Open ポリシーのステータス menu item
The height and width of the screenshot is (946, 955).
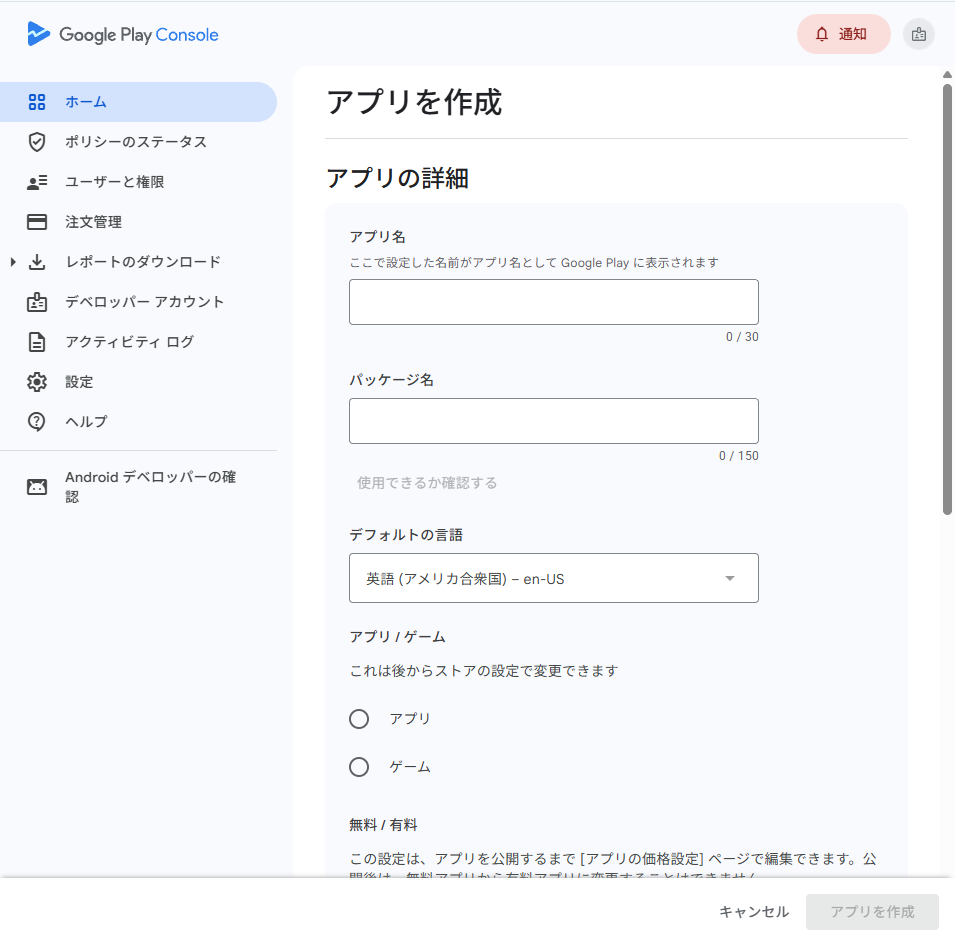click(x=136, y=142)
